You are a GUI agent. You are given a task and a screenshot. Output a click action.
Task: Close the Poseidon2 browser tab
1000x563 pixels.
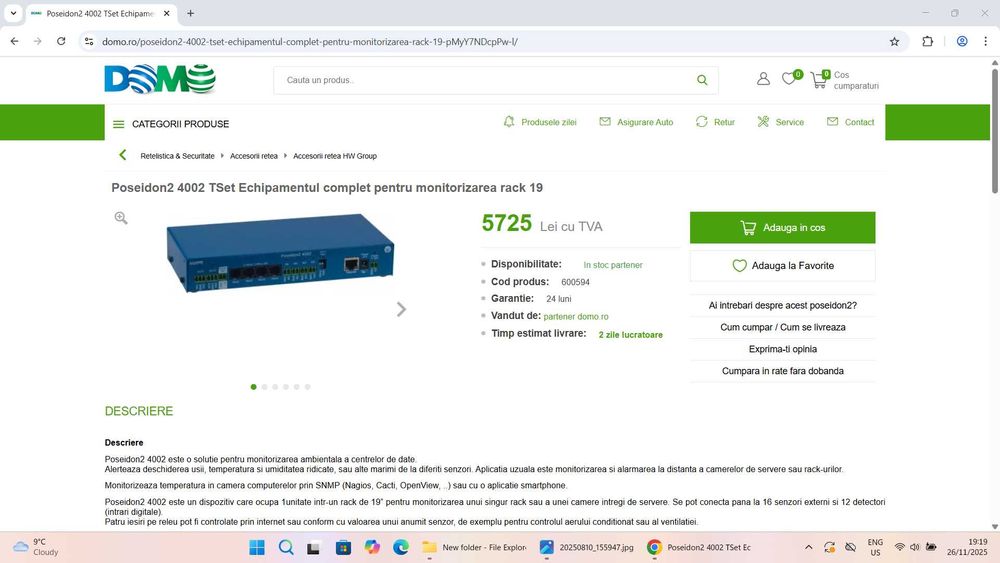click(x=166, y=13)
